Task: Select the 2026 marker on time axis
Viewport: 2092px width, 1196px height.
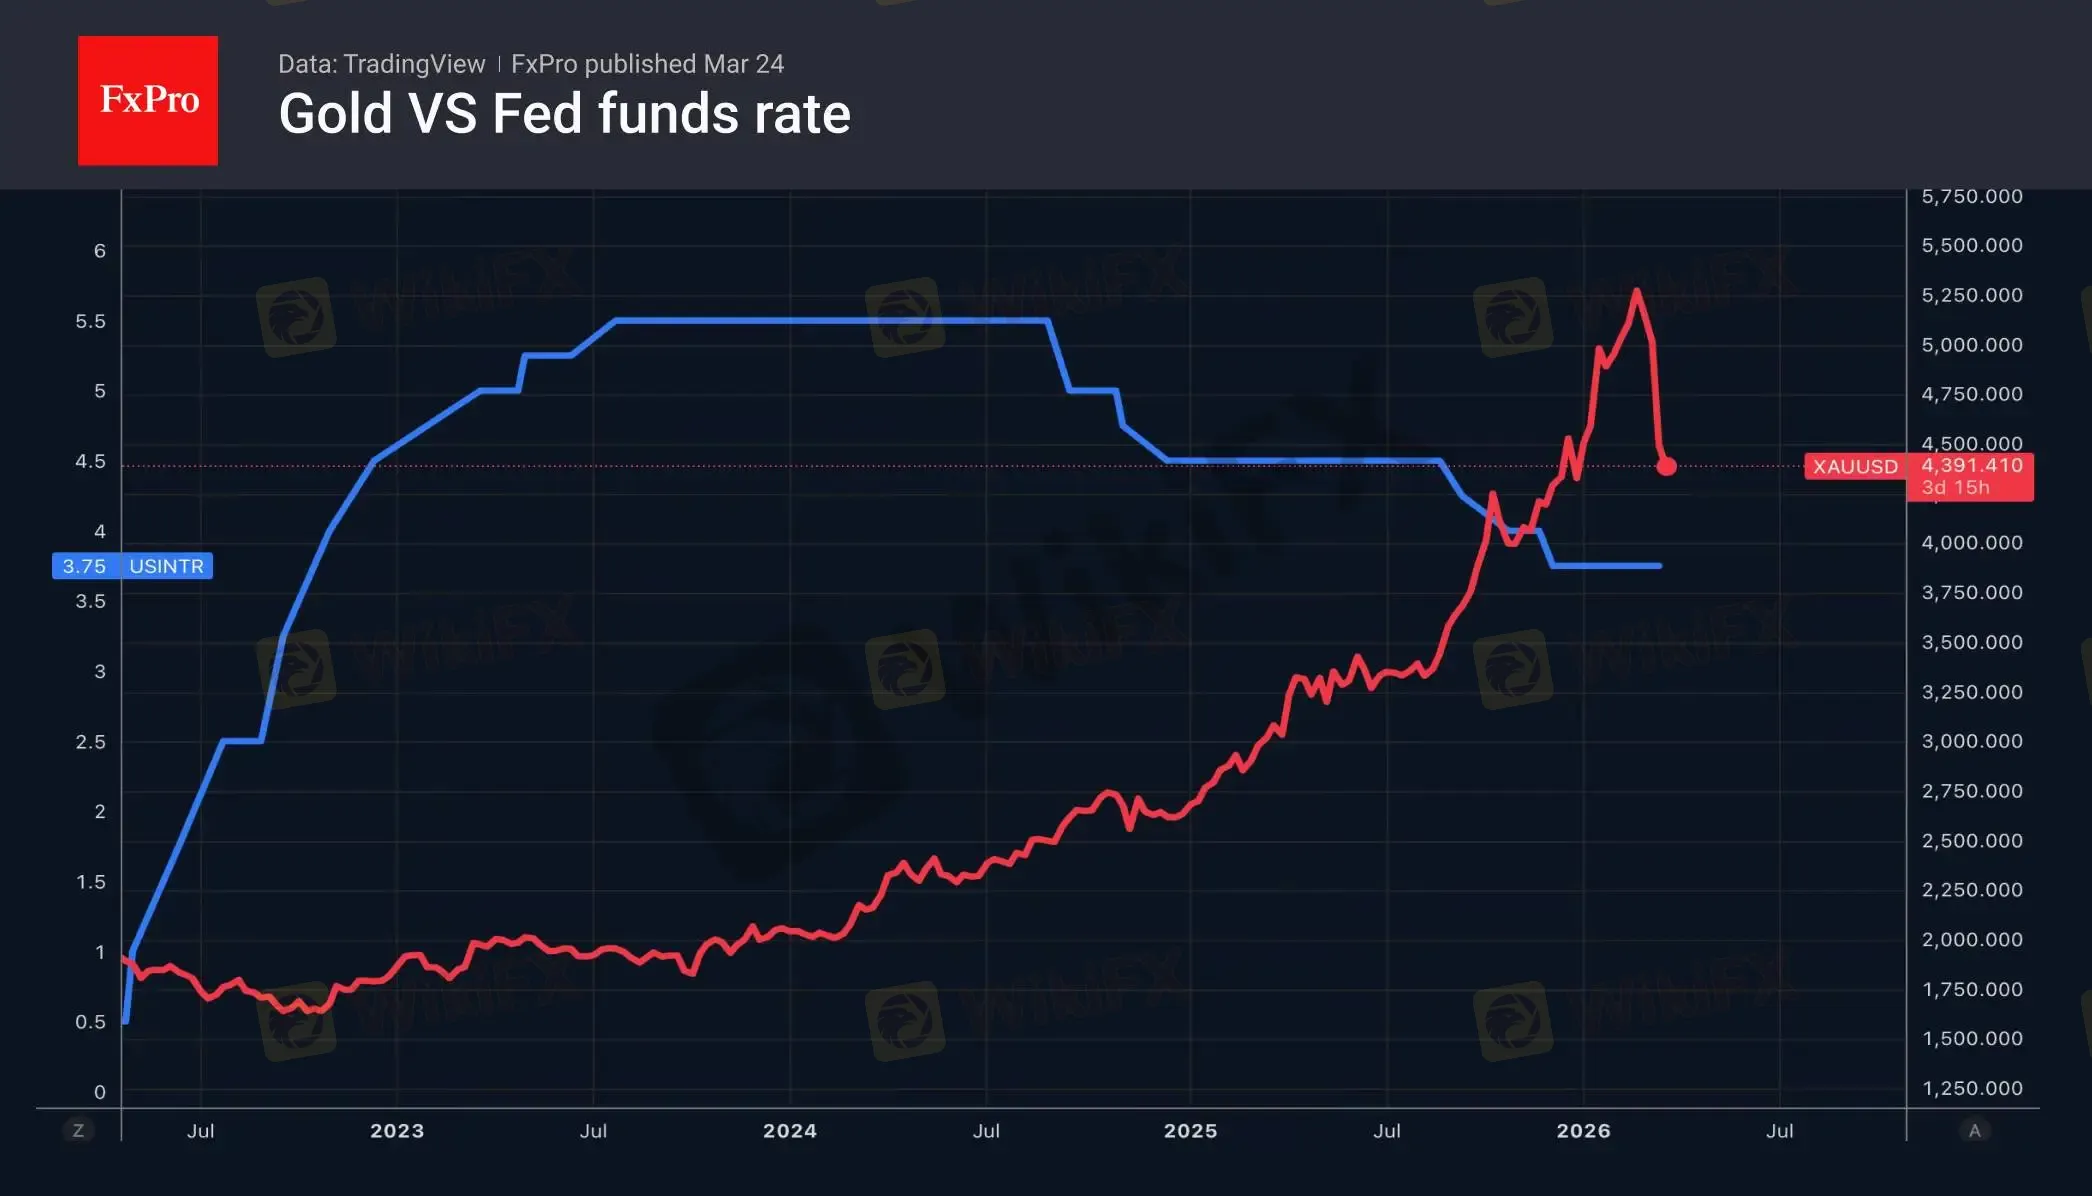Action: click(1583, 1131)
